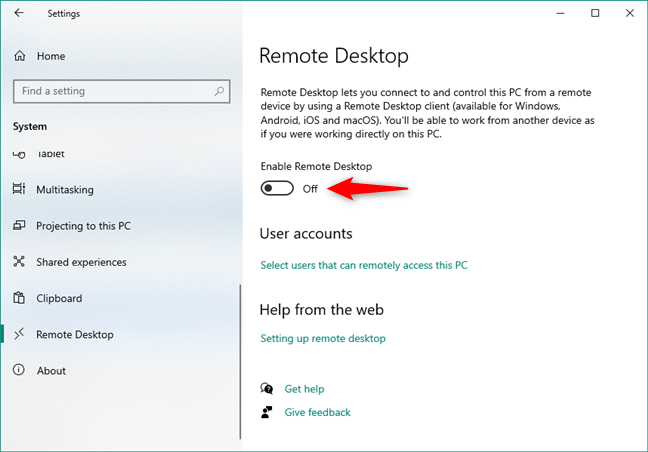The height and width of the screenshot is (452, 648).
Task: Minimize the Settings window
Action: pyautogui.click(x=560, y=13)
